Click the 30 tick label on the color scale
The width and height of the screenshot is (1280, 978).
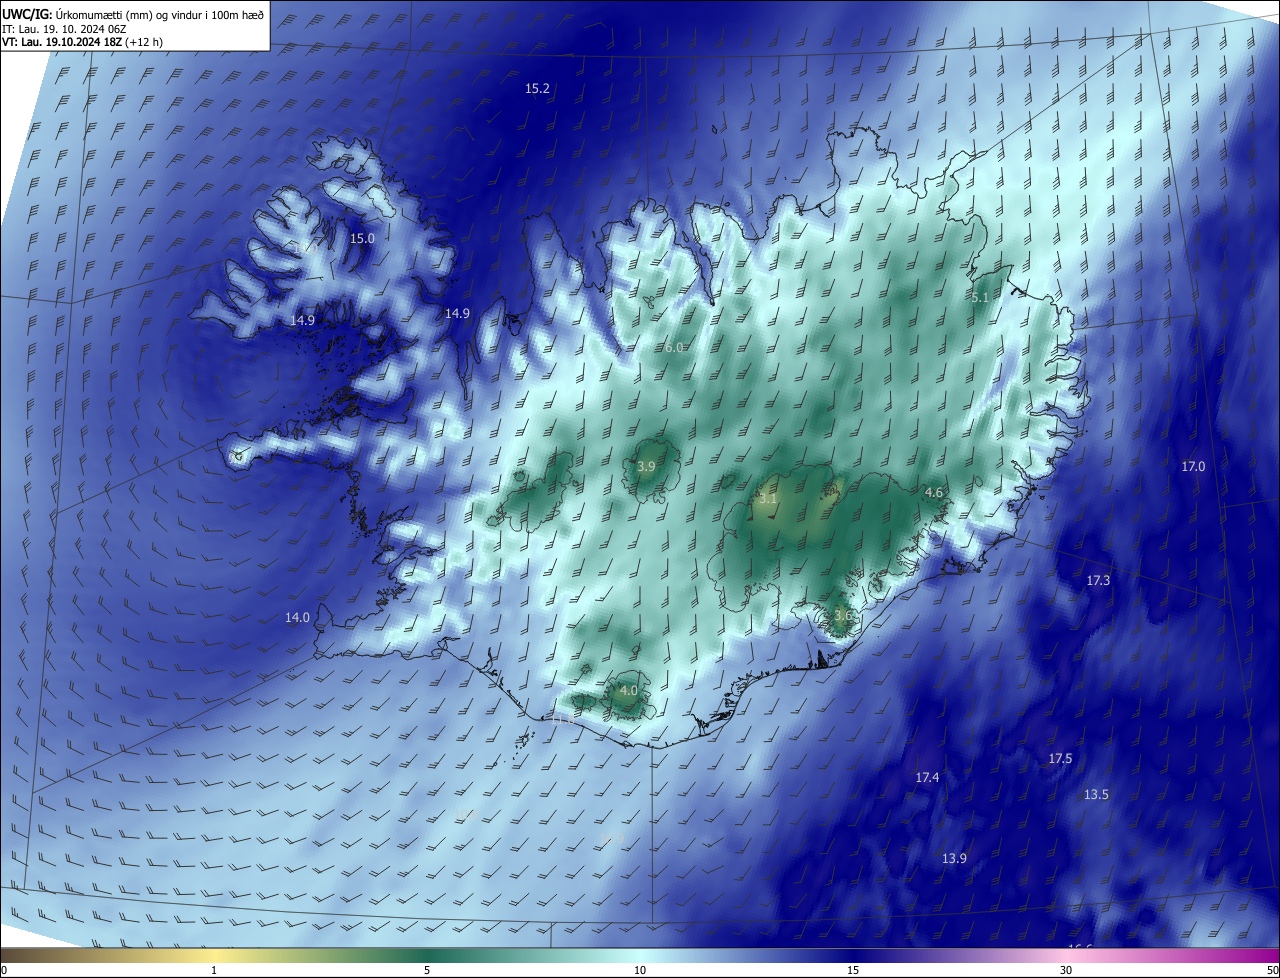1066,971
